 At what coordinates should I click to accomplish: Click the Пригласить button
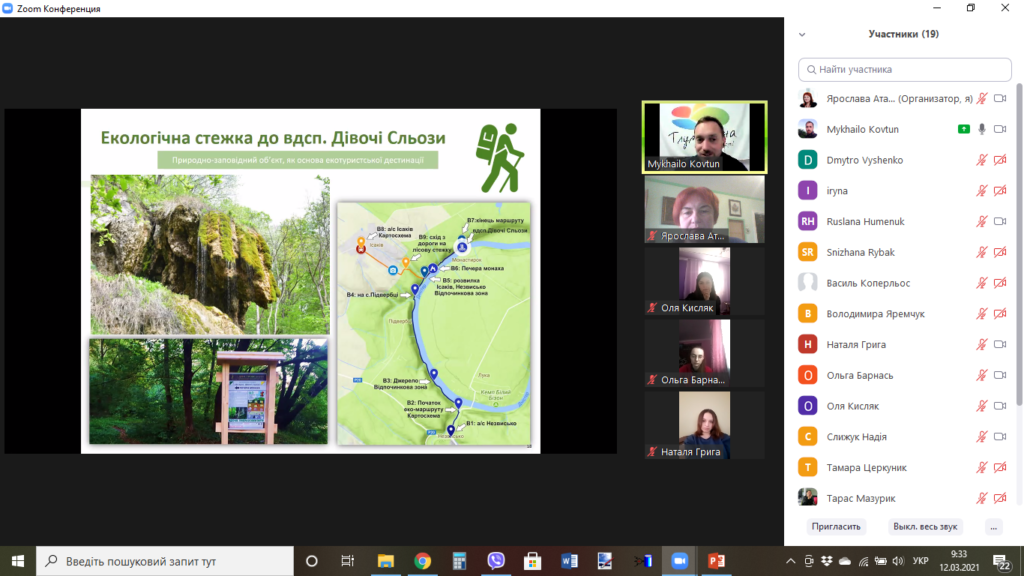click(x=835, y=526)
